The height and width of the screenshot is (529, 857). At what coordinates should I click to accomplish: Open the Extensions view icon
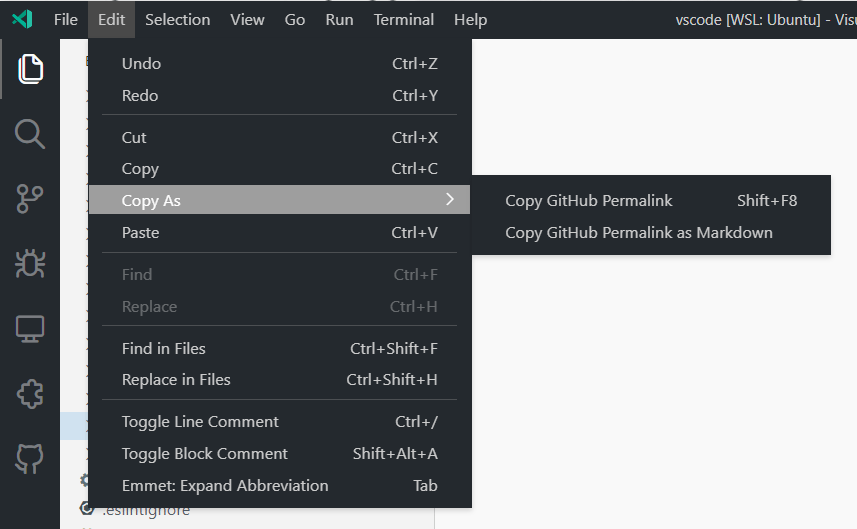(x=30, y=393)
